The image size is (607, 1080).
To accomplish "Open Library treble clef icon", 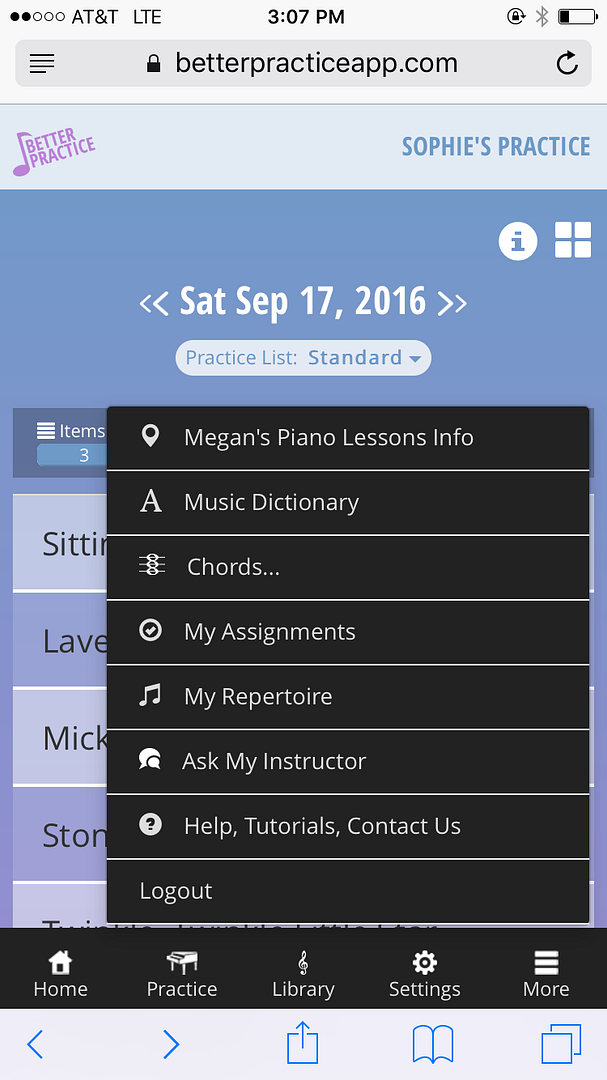I will tap(303, 973).
